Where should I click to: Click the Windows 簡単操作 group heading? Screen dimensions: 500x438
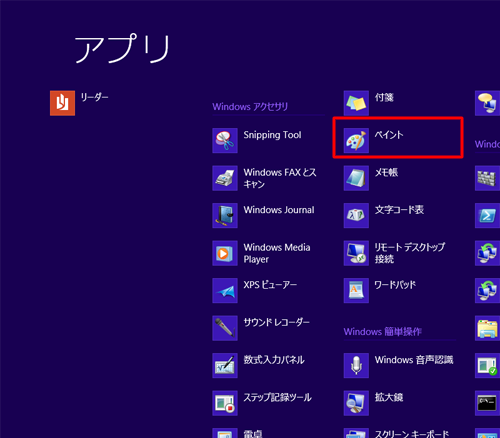coord(383,332)
